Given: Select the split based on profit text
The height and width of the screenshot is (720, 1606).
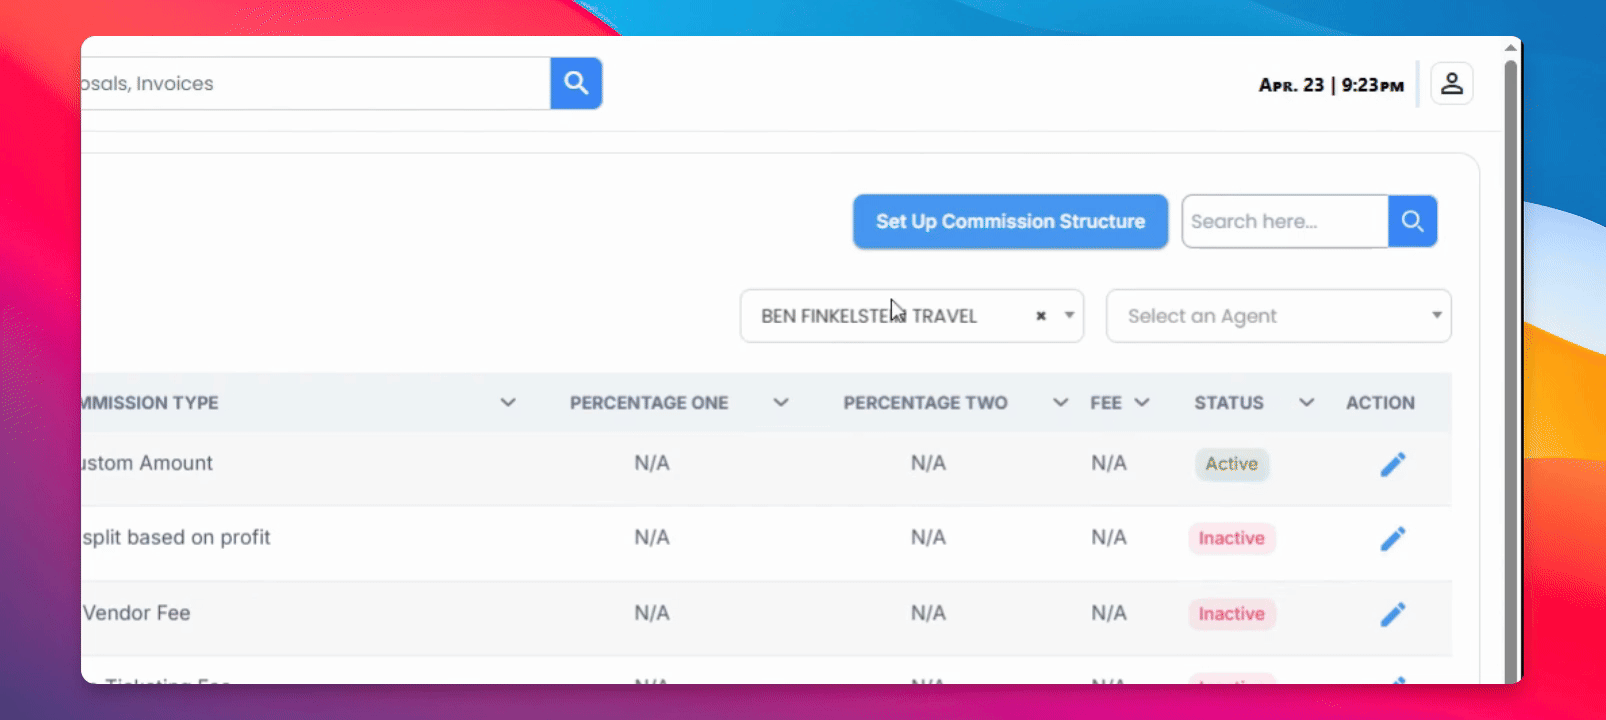Looking at the screenshot, I should [176, 538].
